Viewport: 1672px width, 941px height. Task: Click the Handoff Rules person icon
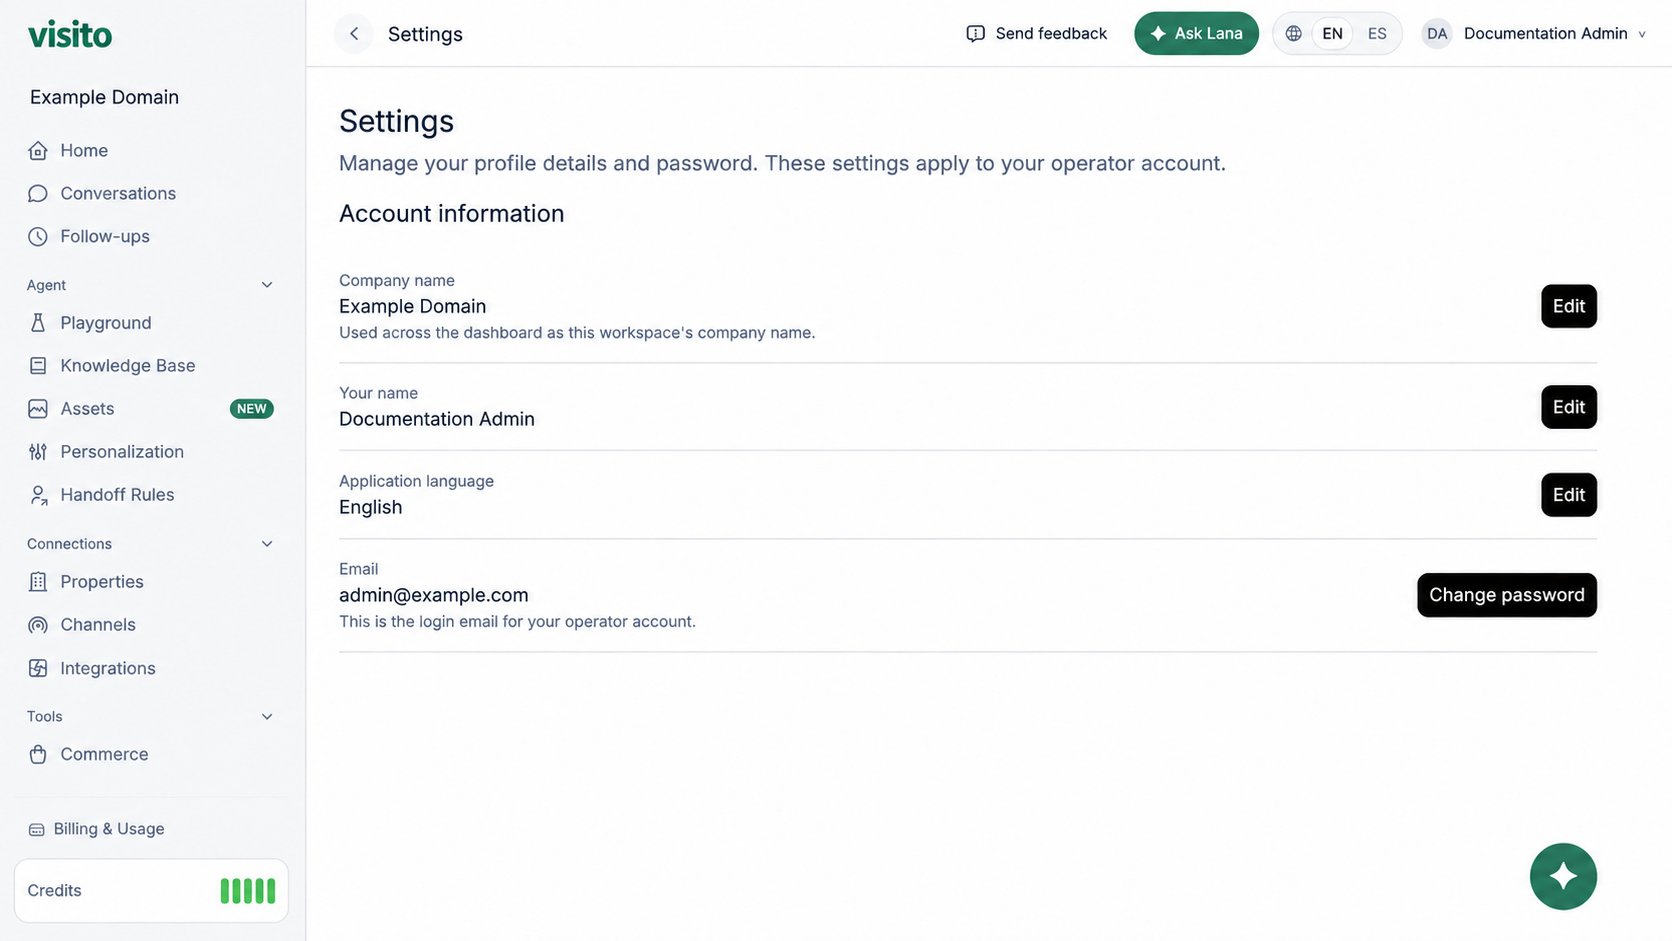pos(38,495)
